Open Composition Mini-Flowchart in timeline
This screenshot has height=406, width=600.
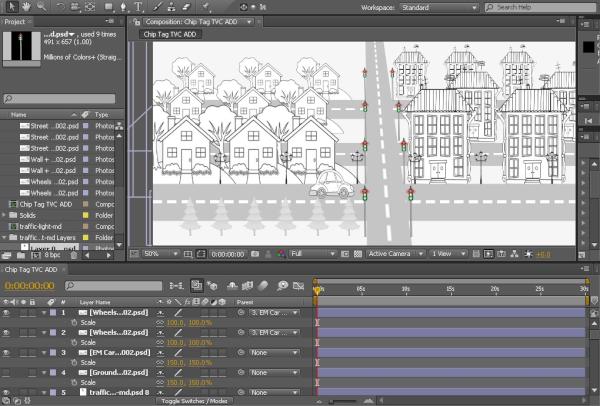(x=176, y=285)
